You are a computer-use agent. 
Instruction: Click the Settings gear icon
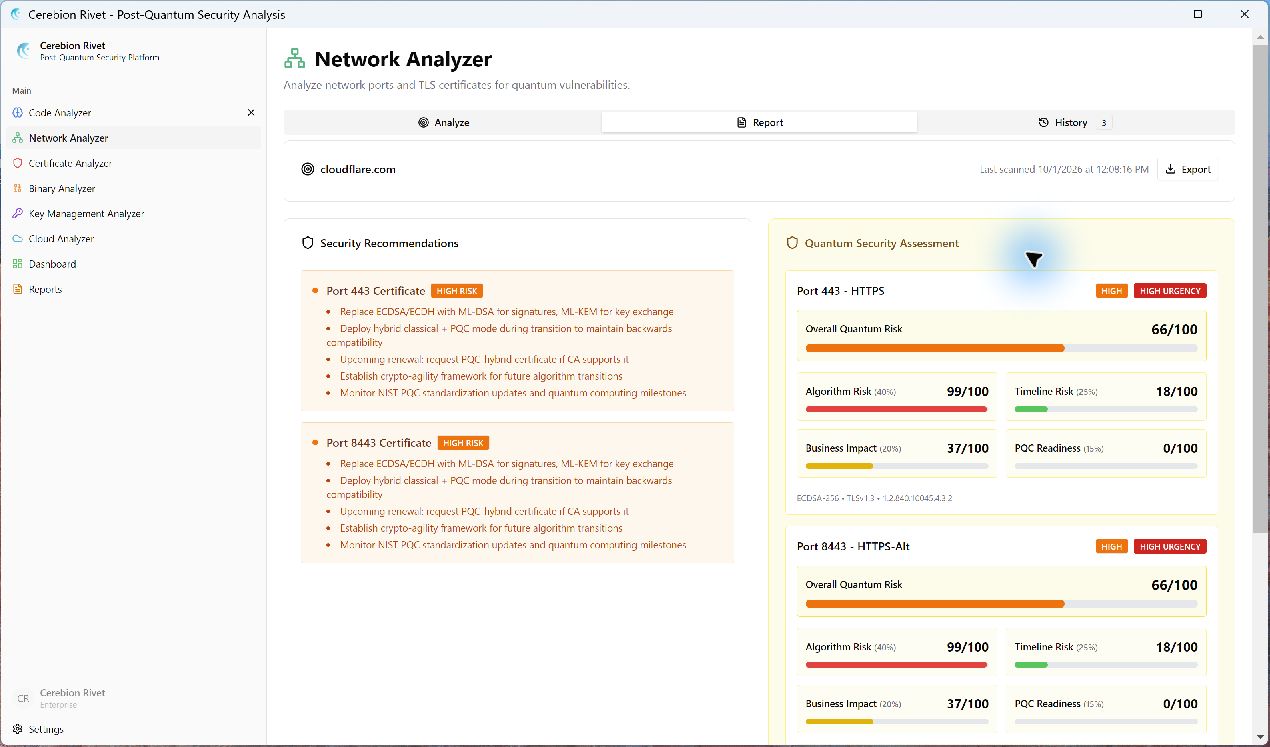[17, 729]
